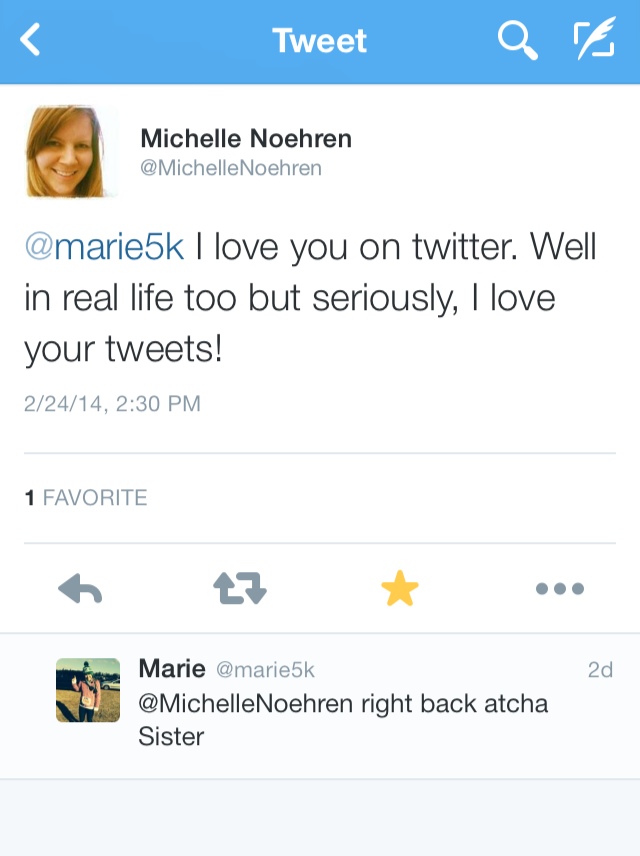Tap @marie5k handle in the reply

[265, 670]
